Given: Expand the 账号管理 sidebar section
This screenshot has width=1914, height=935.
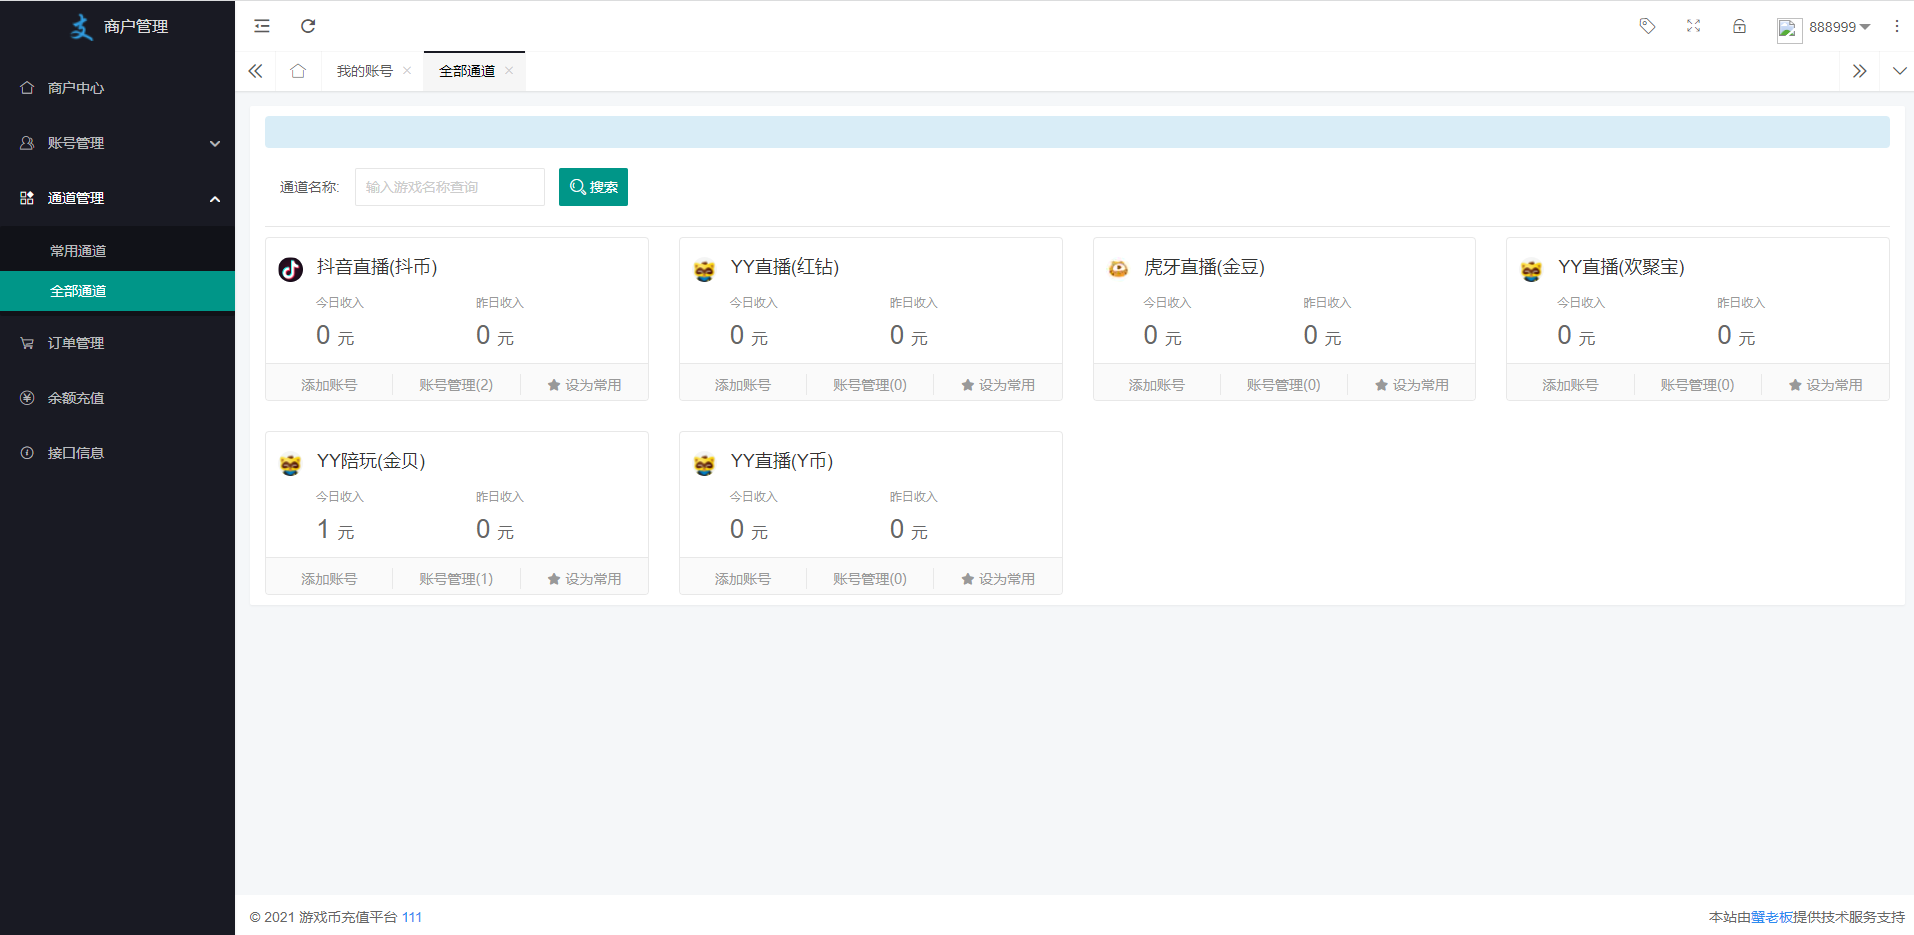Looking at the screenshot, I should 117,142.
